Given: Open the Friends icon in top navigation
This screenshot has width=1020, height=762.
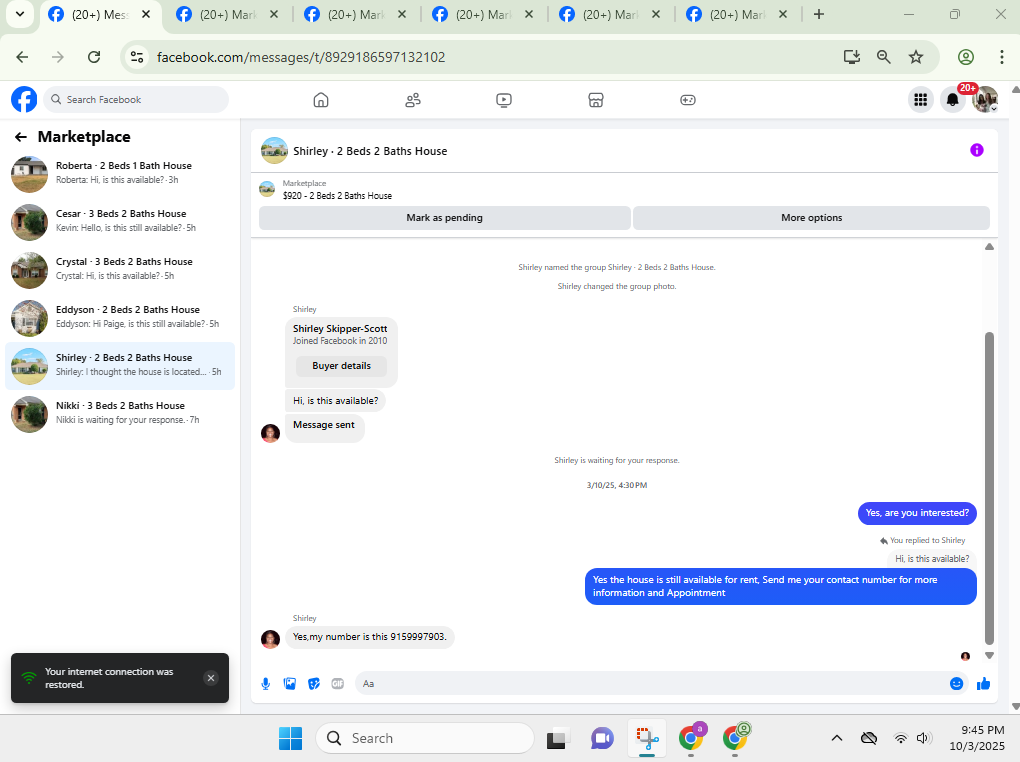Looking at the screenshot, I should pos(412,100).
